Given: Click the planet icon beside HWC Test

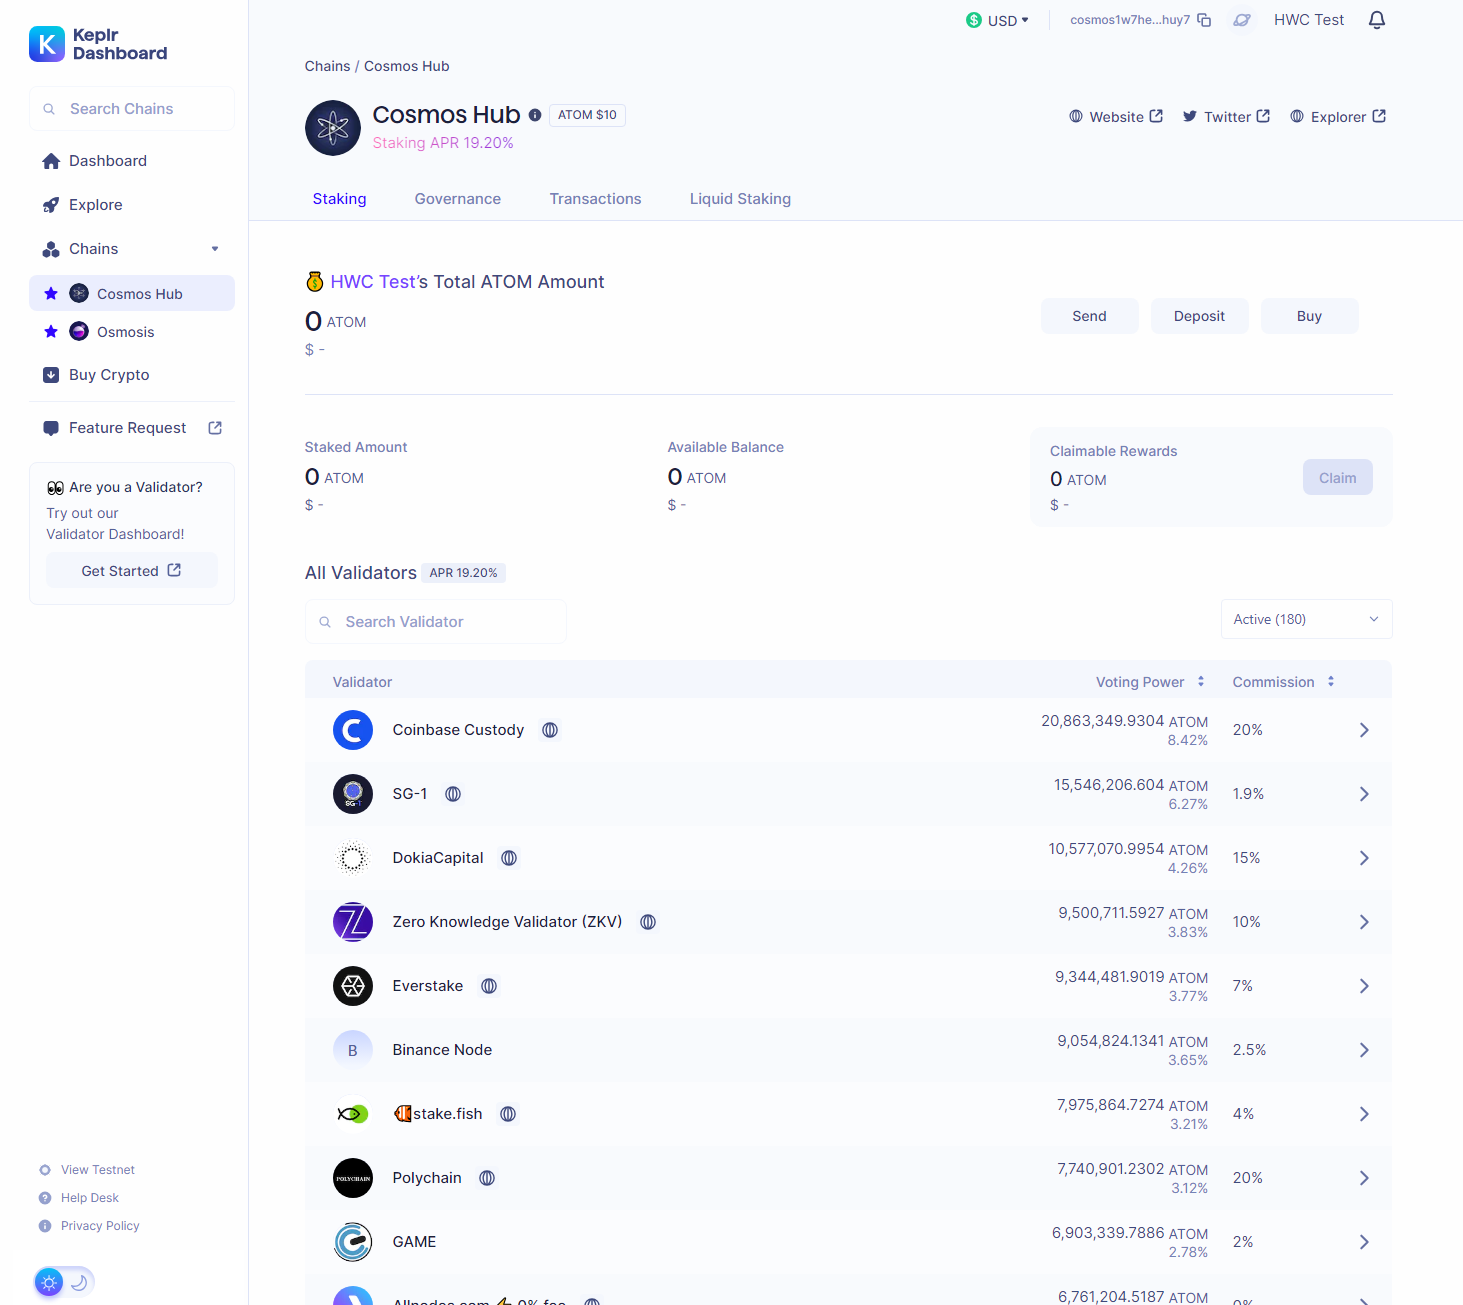Looking at the screenshot, I should point(1241,20).
